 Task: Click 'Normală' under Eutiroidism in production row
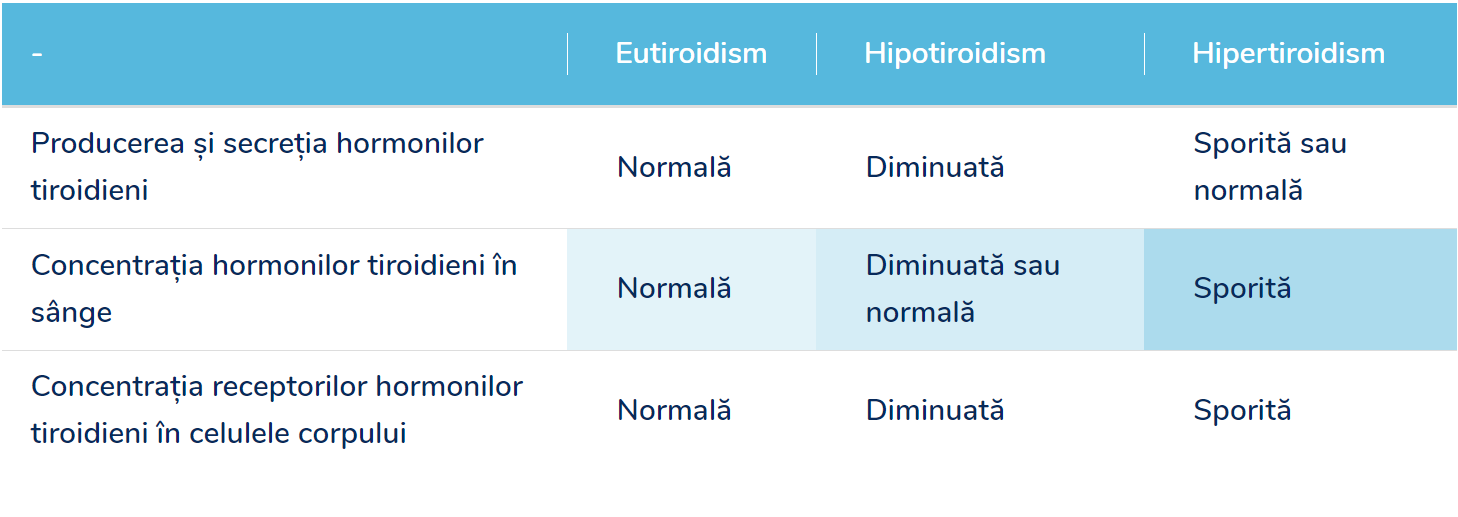pyautogui.click(x=674, y=167)
